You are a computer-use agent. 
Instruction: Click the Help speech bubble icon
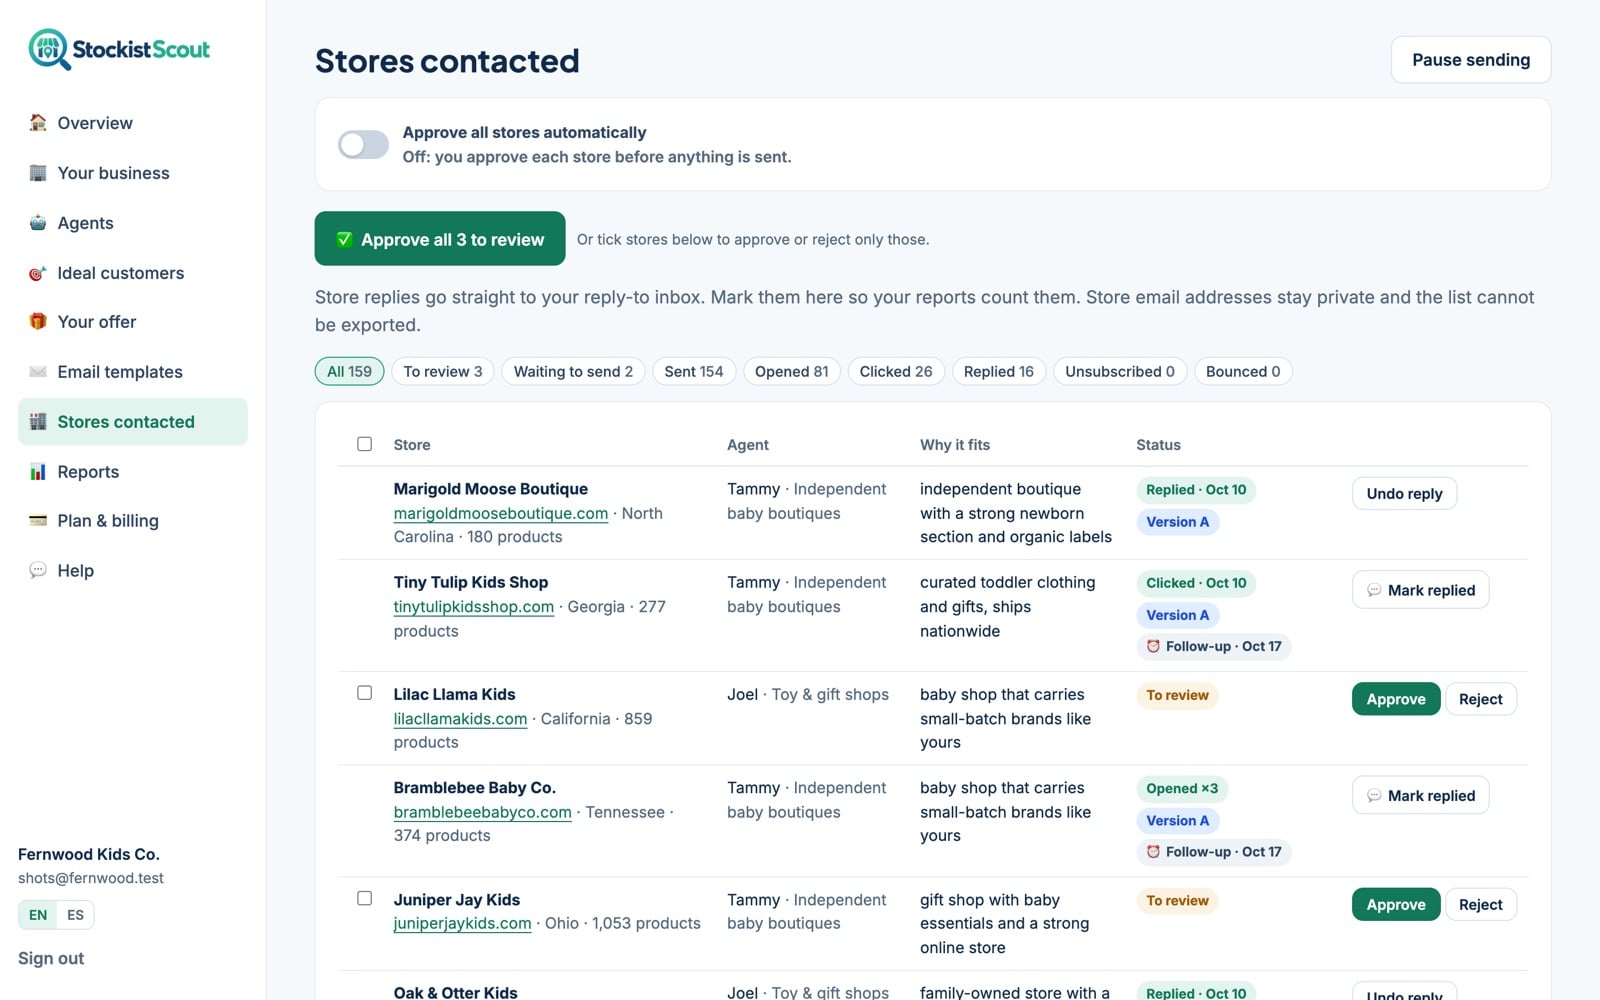click(38, 571)
